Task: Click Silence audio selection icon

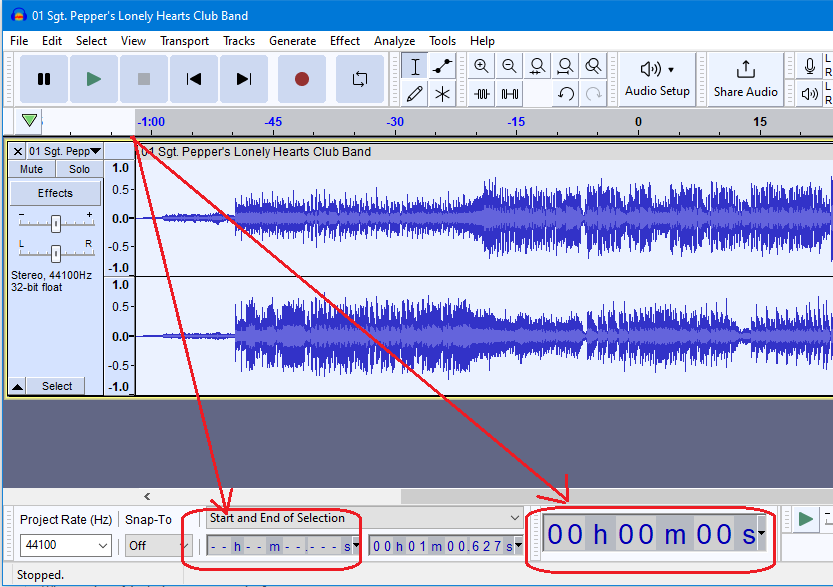Action: [509, 94]
